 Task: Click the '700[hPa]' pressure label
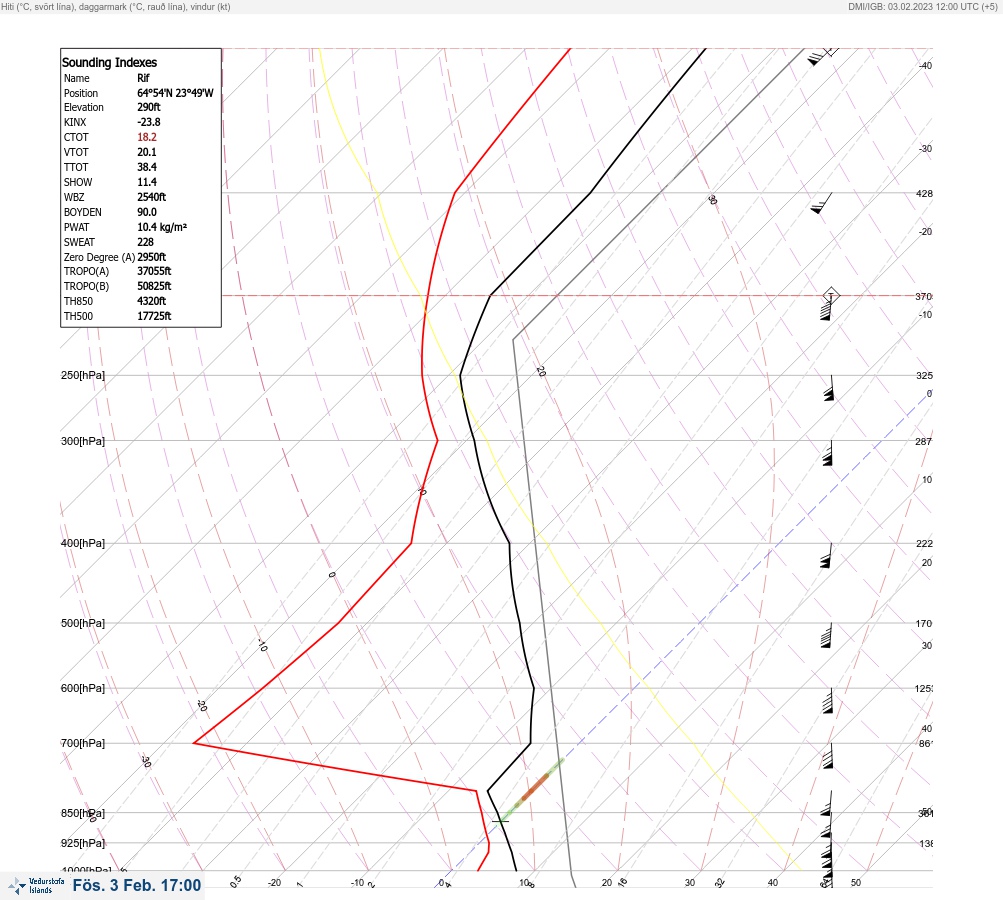point(83,743)
